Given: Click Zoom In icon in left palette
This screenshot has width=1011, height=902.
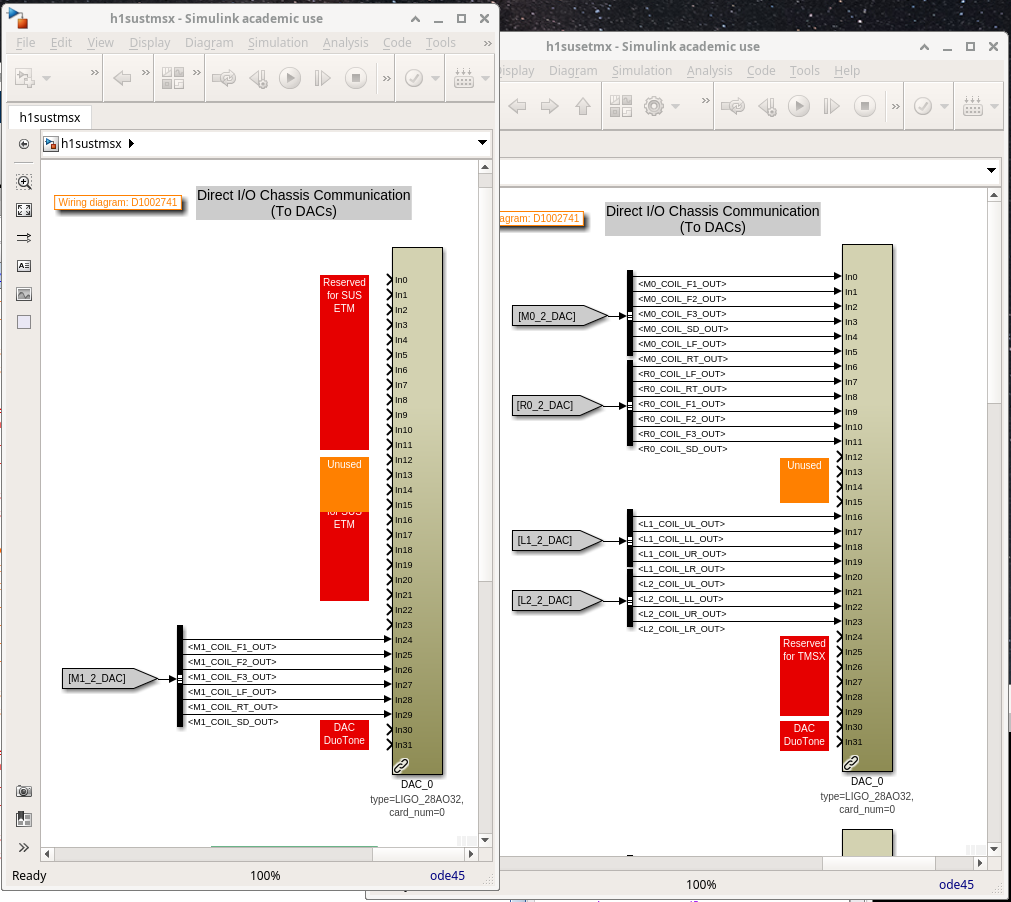Looking at the screenshot, I should coord(24,182).
